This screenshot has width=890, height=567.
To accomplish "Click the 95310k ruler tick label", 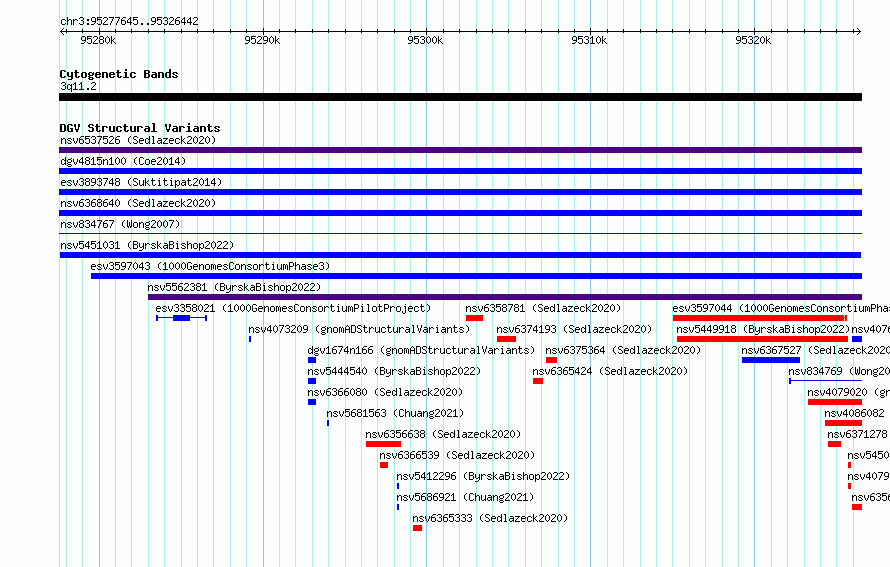I will pos(589,40).
